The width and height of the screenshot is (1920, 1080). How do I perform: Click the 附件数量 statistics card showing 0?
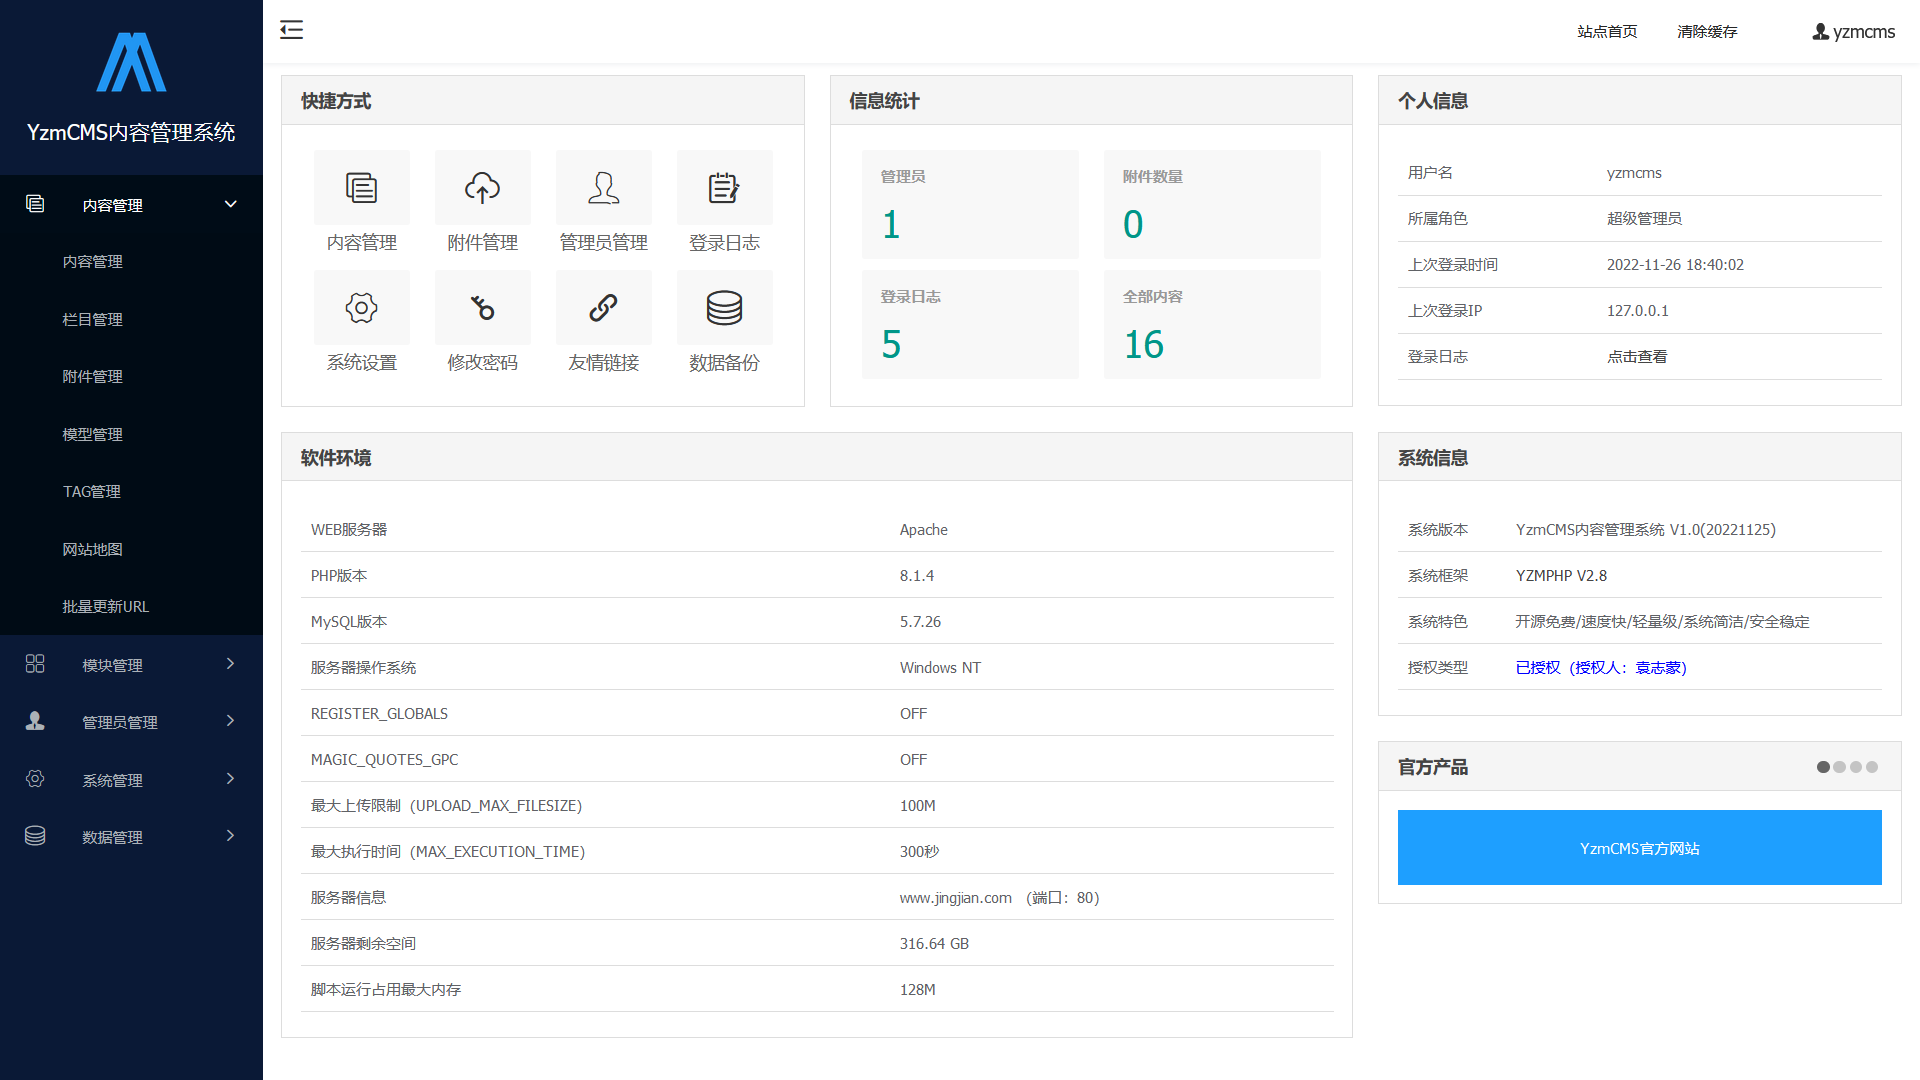[x=1212, y=204]
